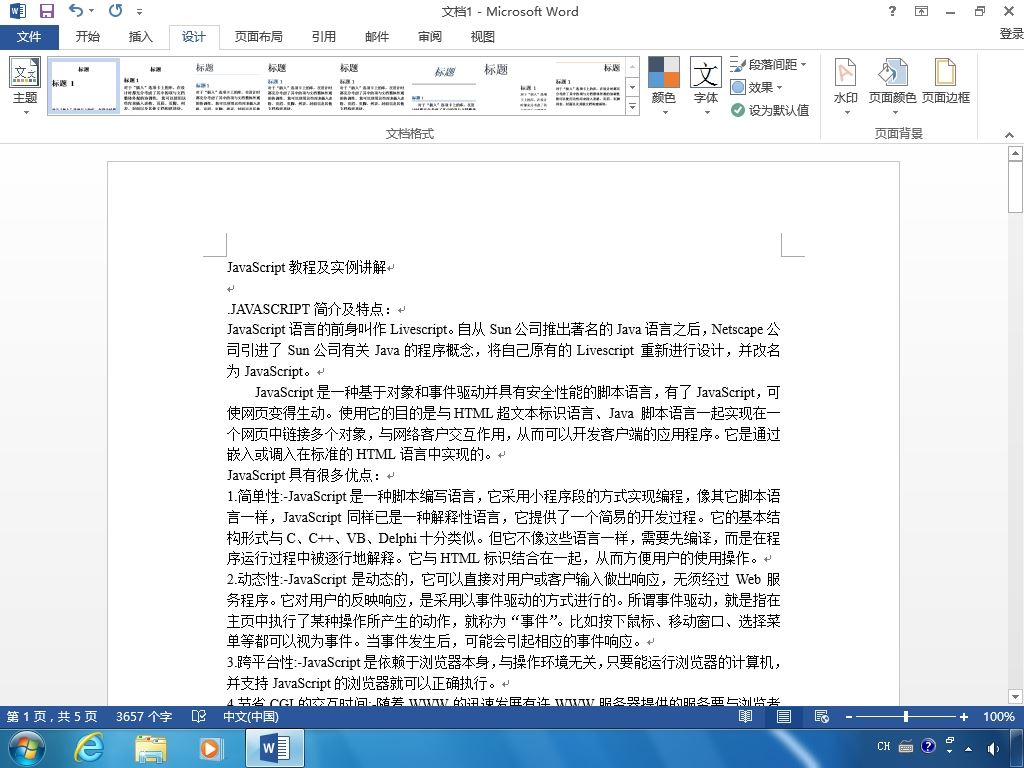Open Ribbon Display Options icon
Image resolution: width=1024 pixels, height=768 pixels.
pyautogui.click(x=921, y=11)
